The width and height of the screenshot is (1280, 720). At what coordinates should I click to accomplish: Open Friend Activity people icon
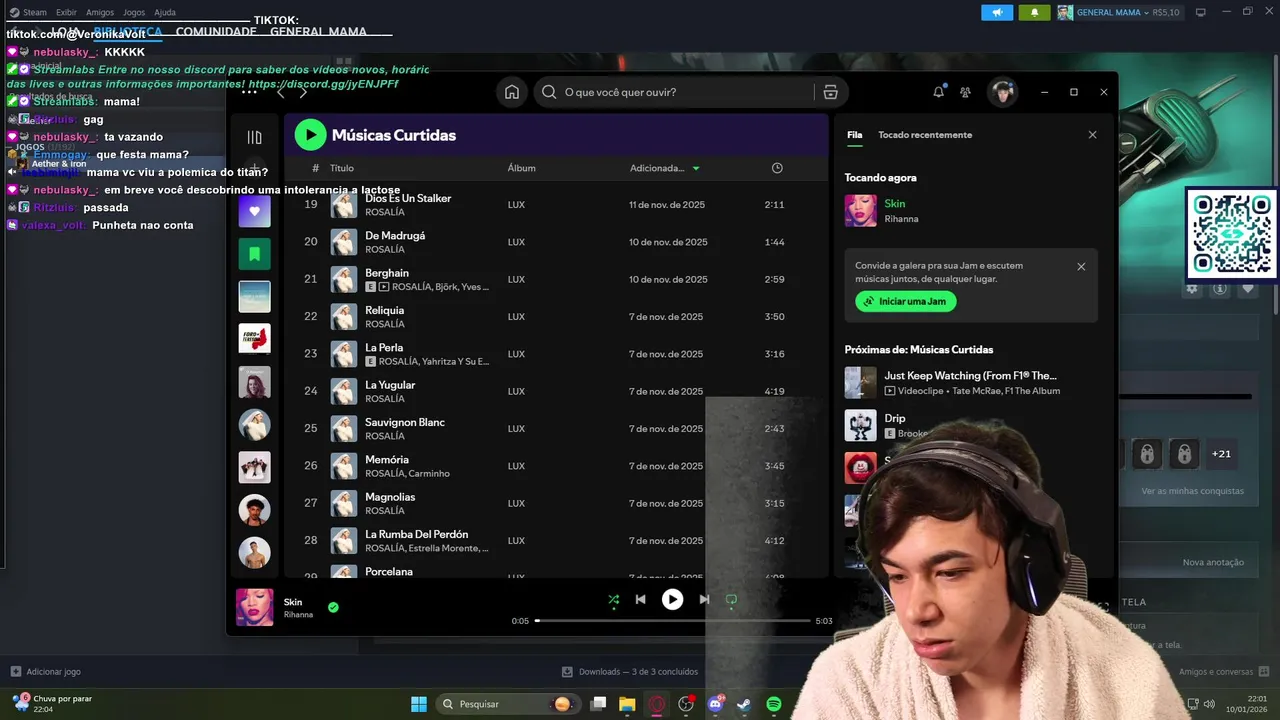coord(965,92)
